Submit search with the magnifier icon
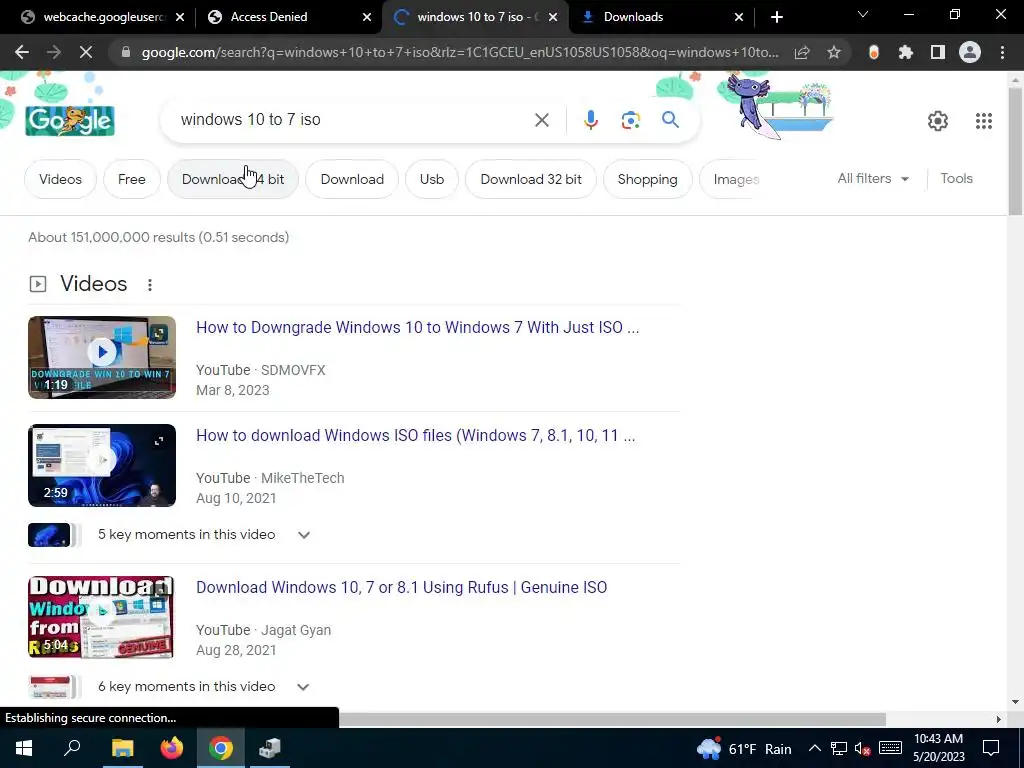Screen dimensions: 1024x768 coord(670,120)
